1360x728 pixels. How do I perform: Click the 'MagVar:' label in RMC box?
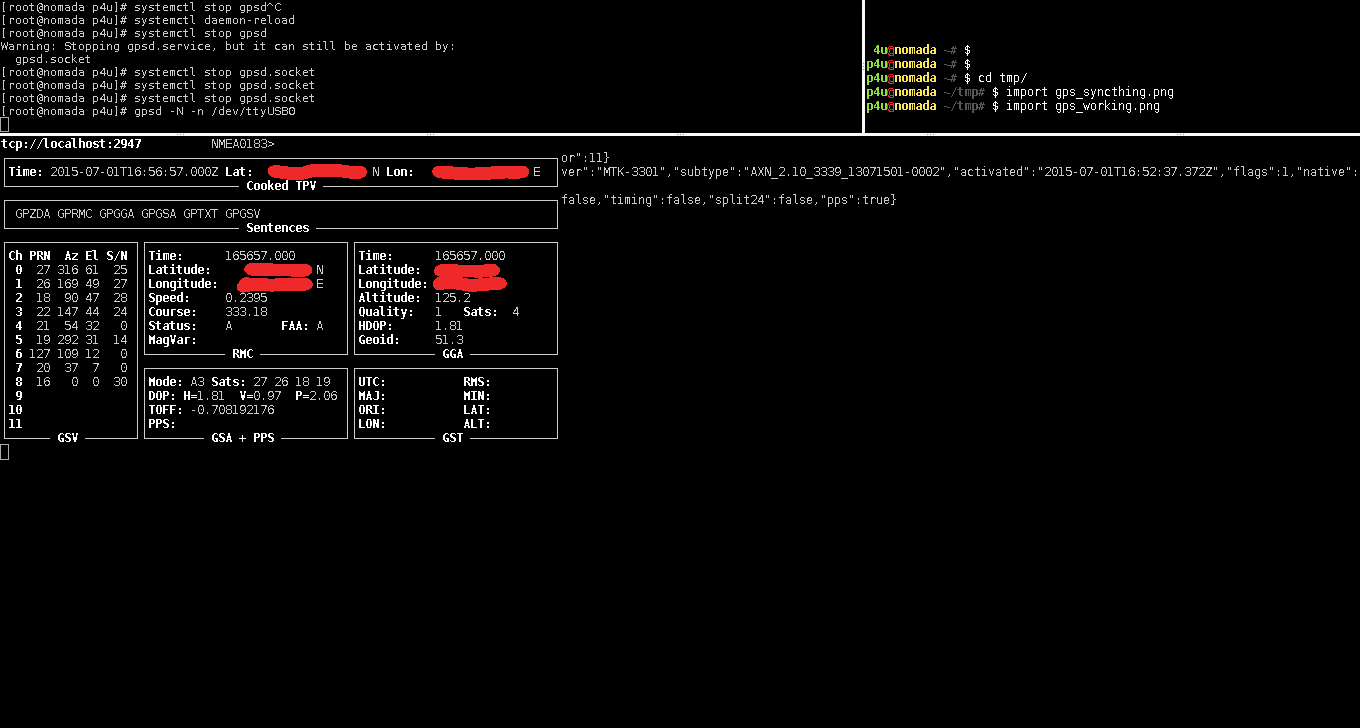click(x=172, y=340)
